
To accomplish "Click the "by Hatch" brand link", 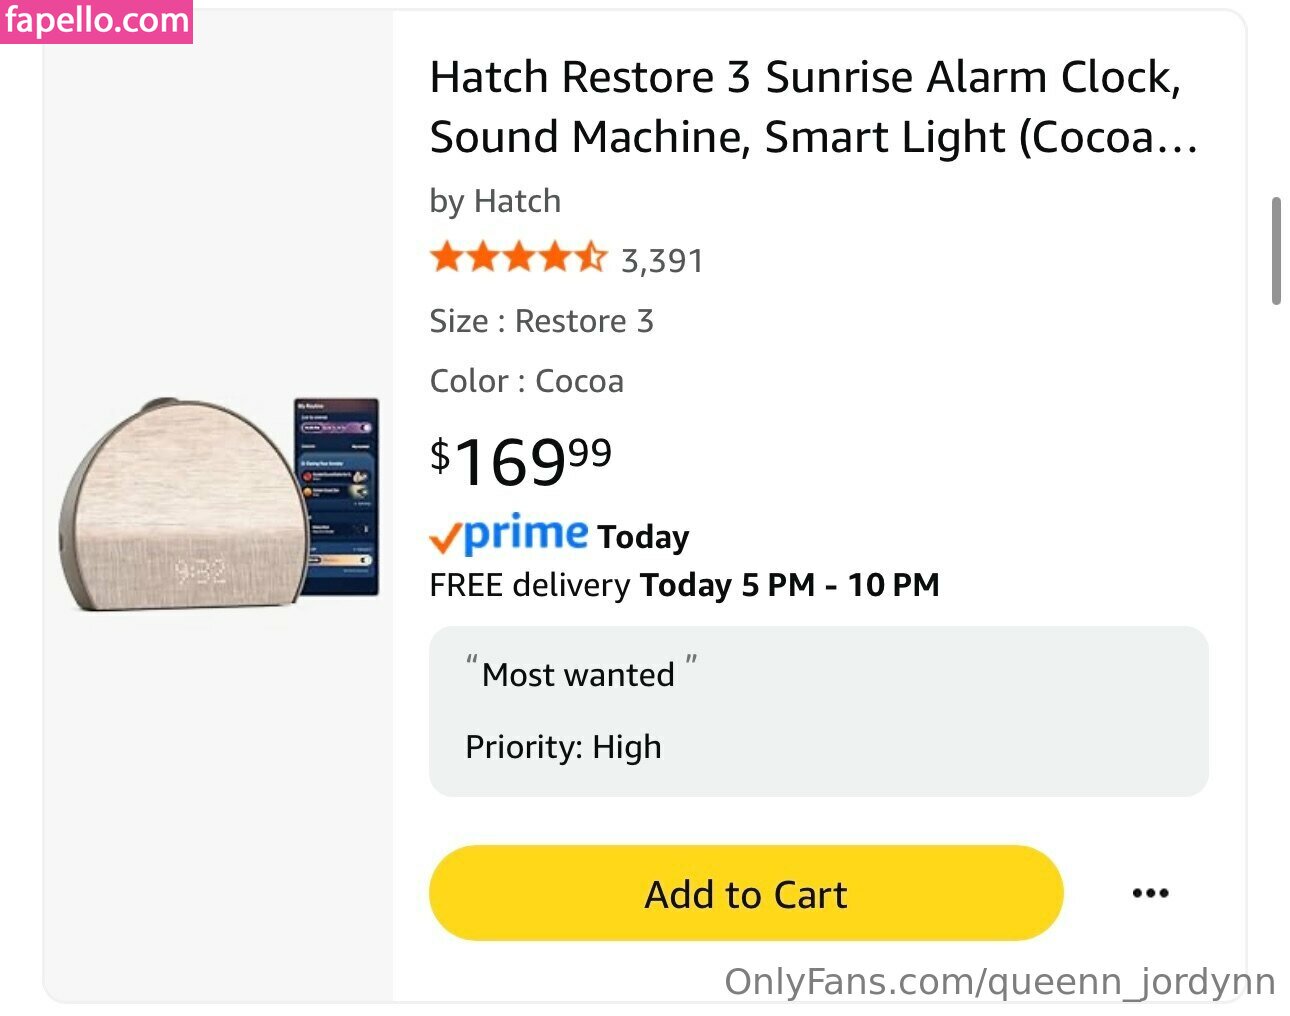I will [495, 201].
